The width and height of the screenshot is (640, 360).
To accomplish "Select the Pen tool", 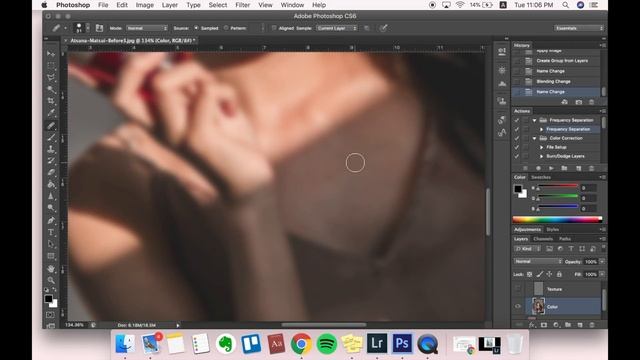I will coord(51,220).
